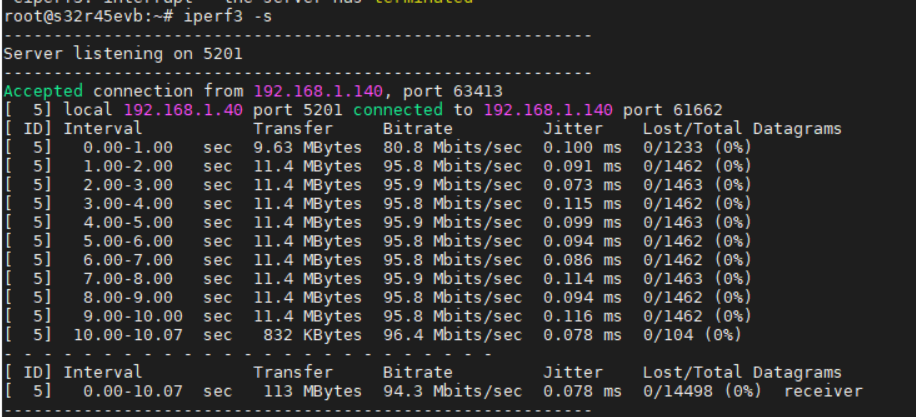Screen dimensions: 916x417
Task: Click interval '3.00-4.00'
Action: [x=128, y=203]
